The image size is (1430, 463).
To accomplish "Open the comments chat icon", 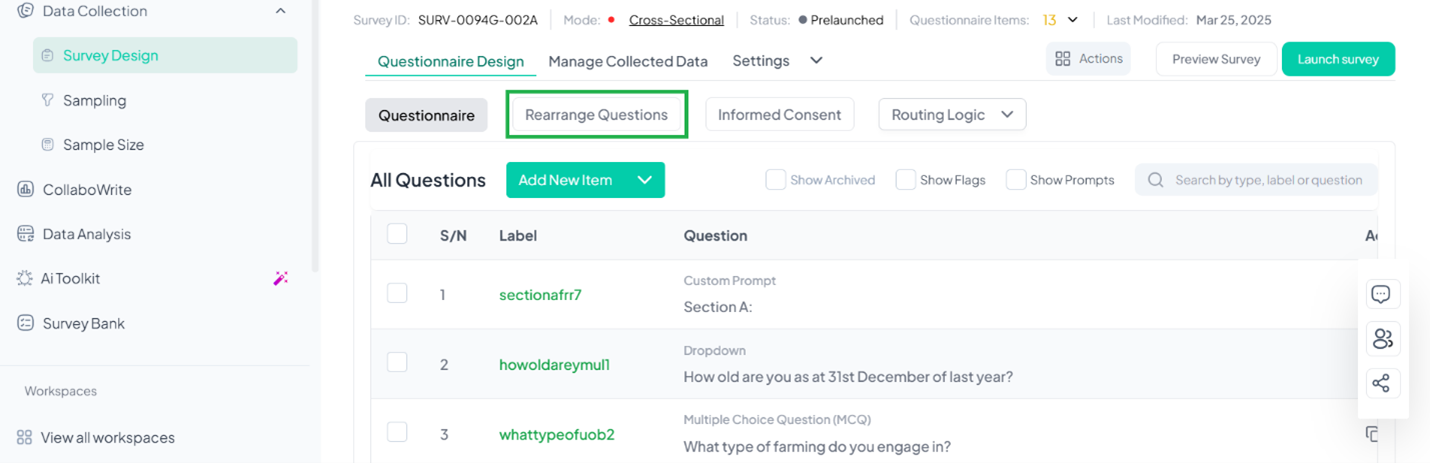I will 1381,294.
